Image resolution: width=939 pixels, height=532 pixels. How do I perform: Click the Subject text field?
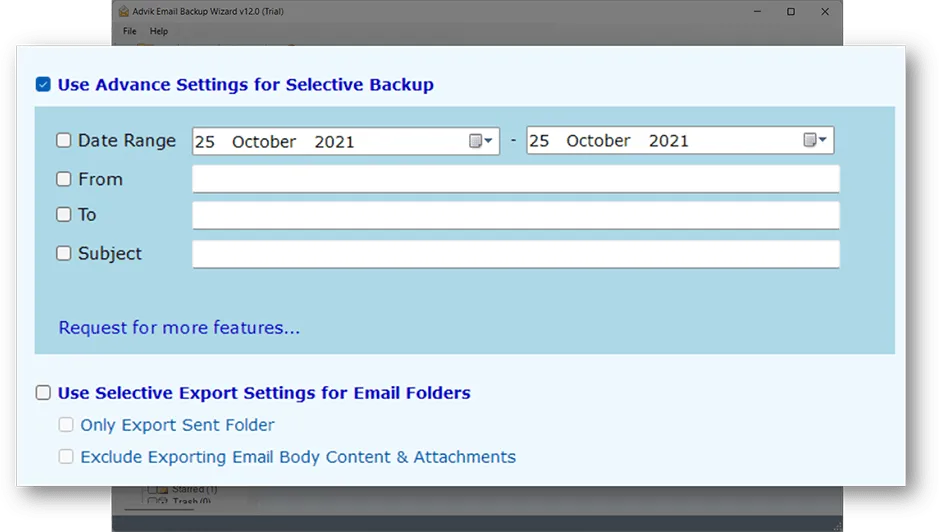coord(515,254)
